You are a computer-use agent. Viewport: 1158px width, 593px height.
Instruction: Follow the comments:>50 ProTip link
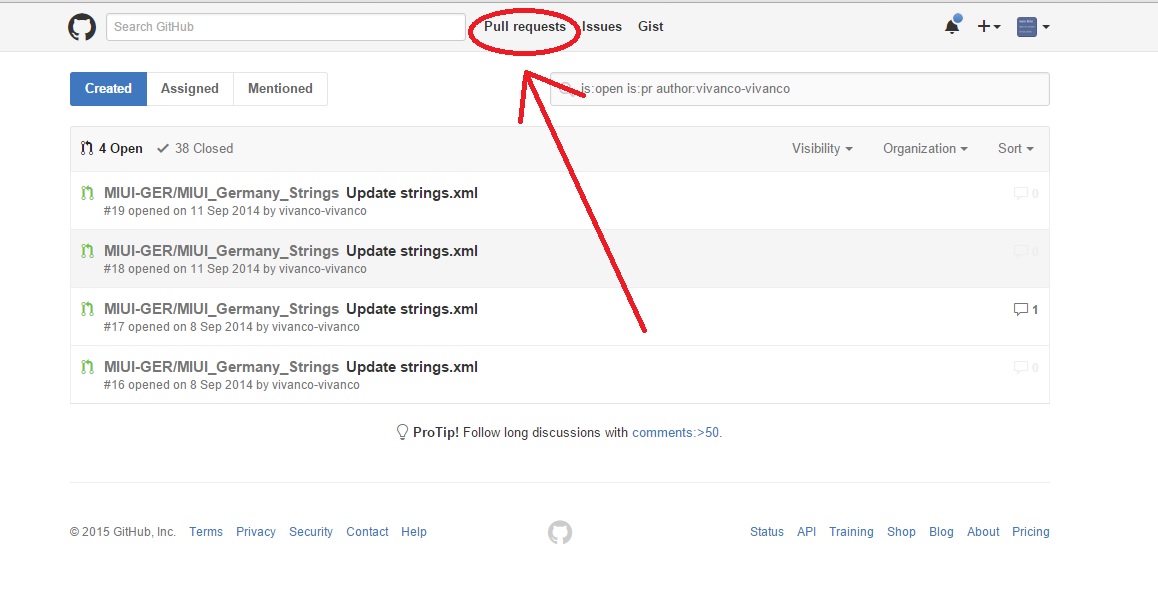click(x=676, y=433)
